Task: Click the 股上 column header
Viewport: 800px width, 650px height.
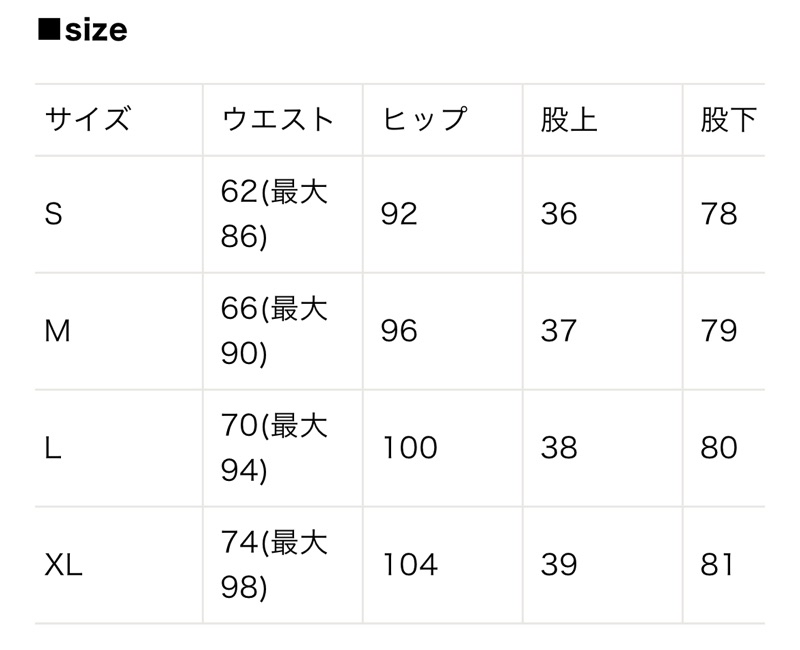Action: (569, 119)
